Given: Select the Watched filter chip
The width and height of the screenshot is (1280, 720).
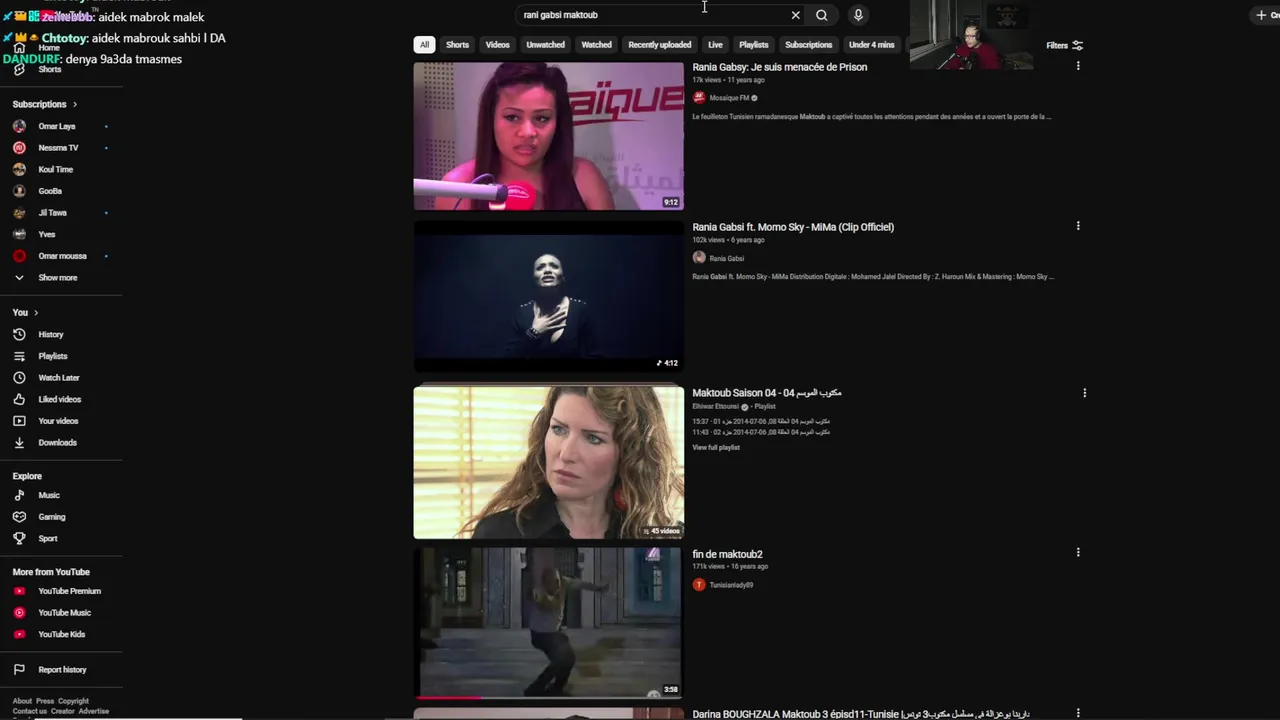Looking at the screenshot, I should 596,45.
